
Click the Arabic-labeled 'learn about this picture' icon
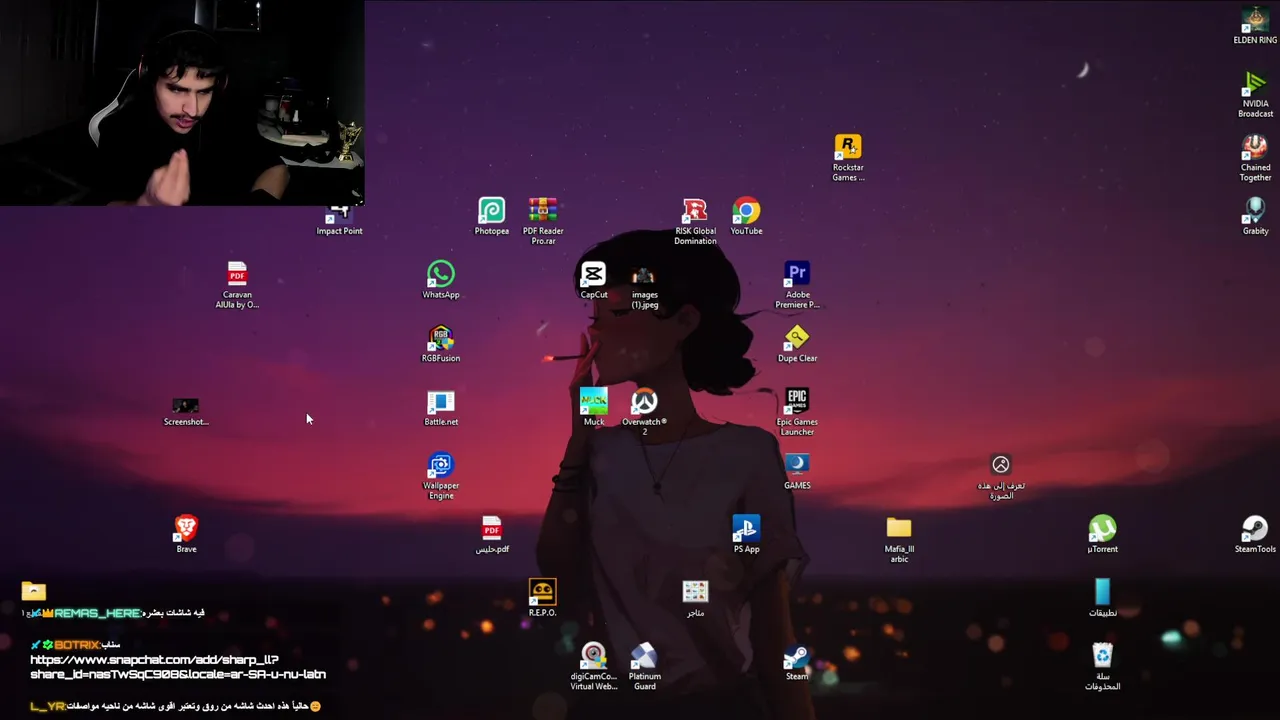tap(1001, 476)
